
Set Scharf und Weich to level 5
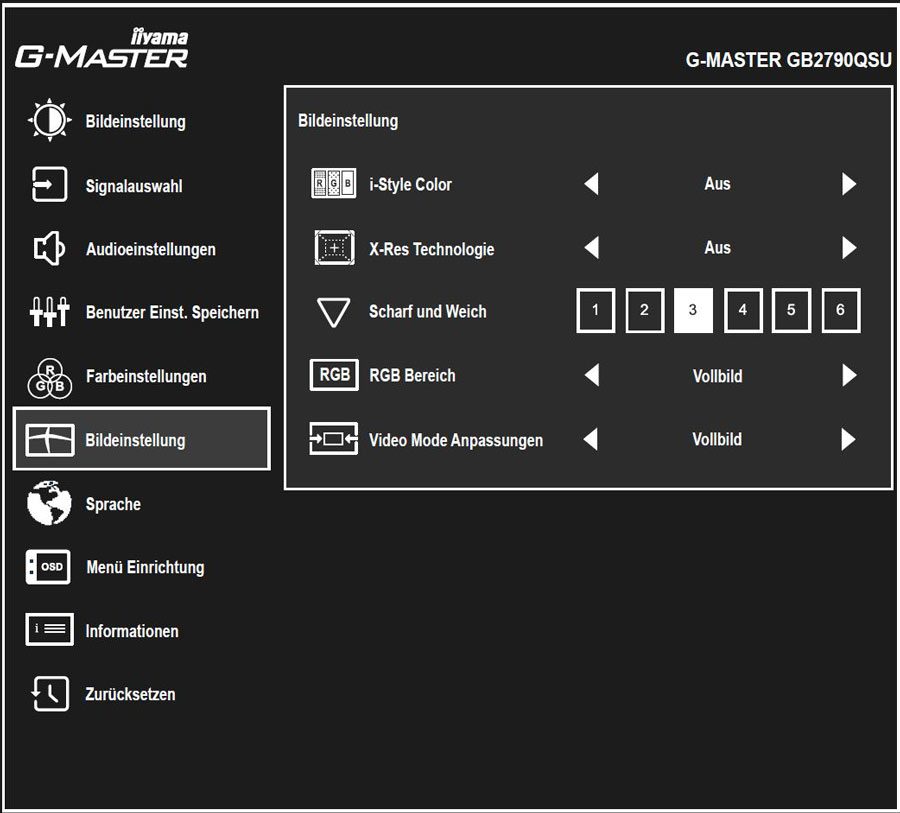coord(792,311)
